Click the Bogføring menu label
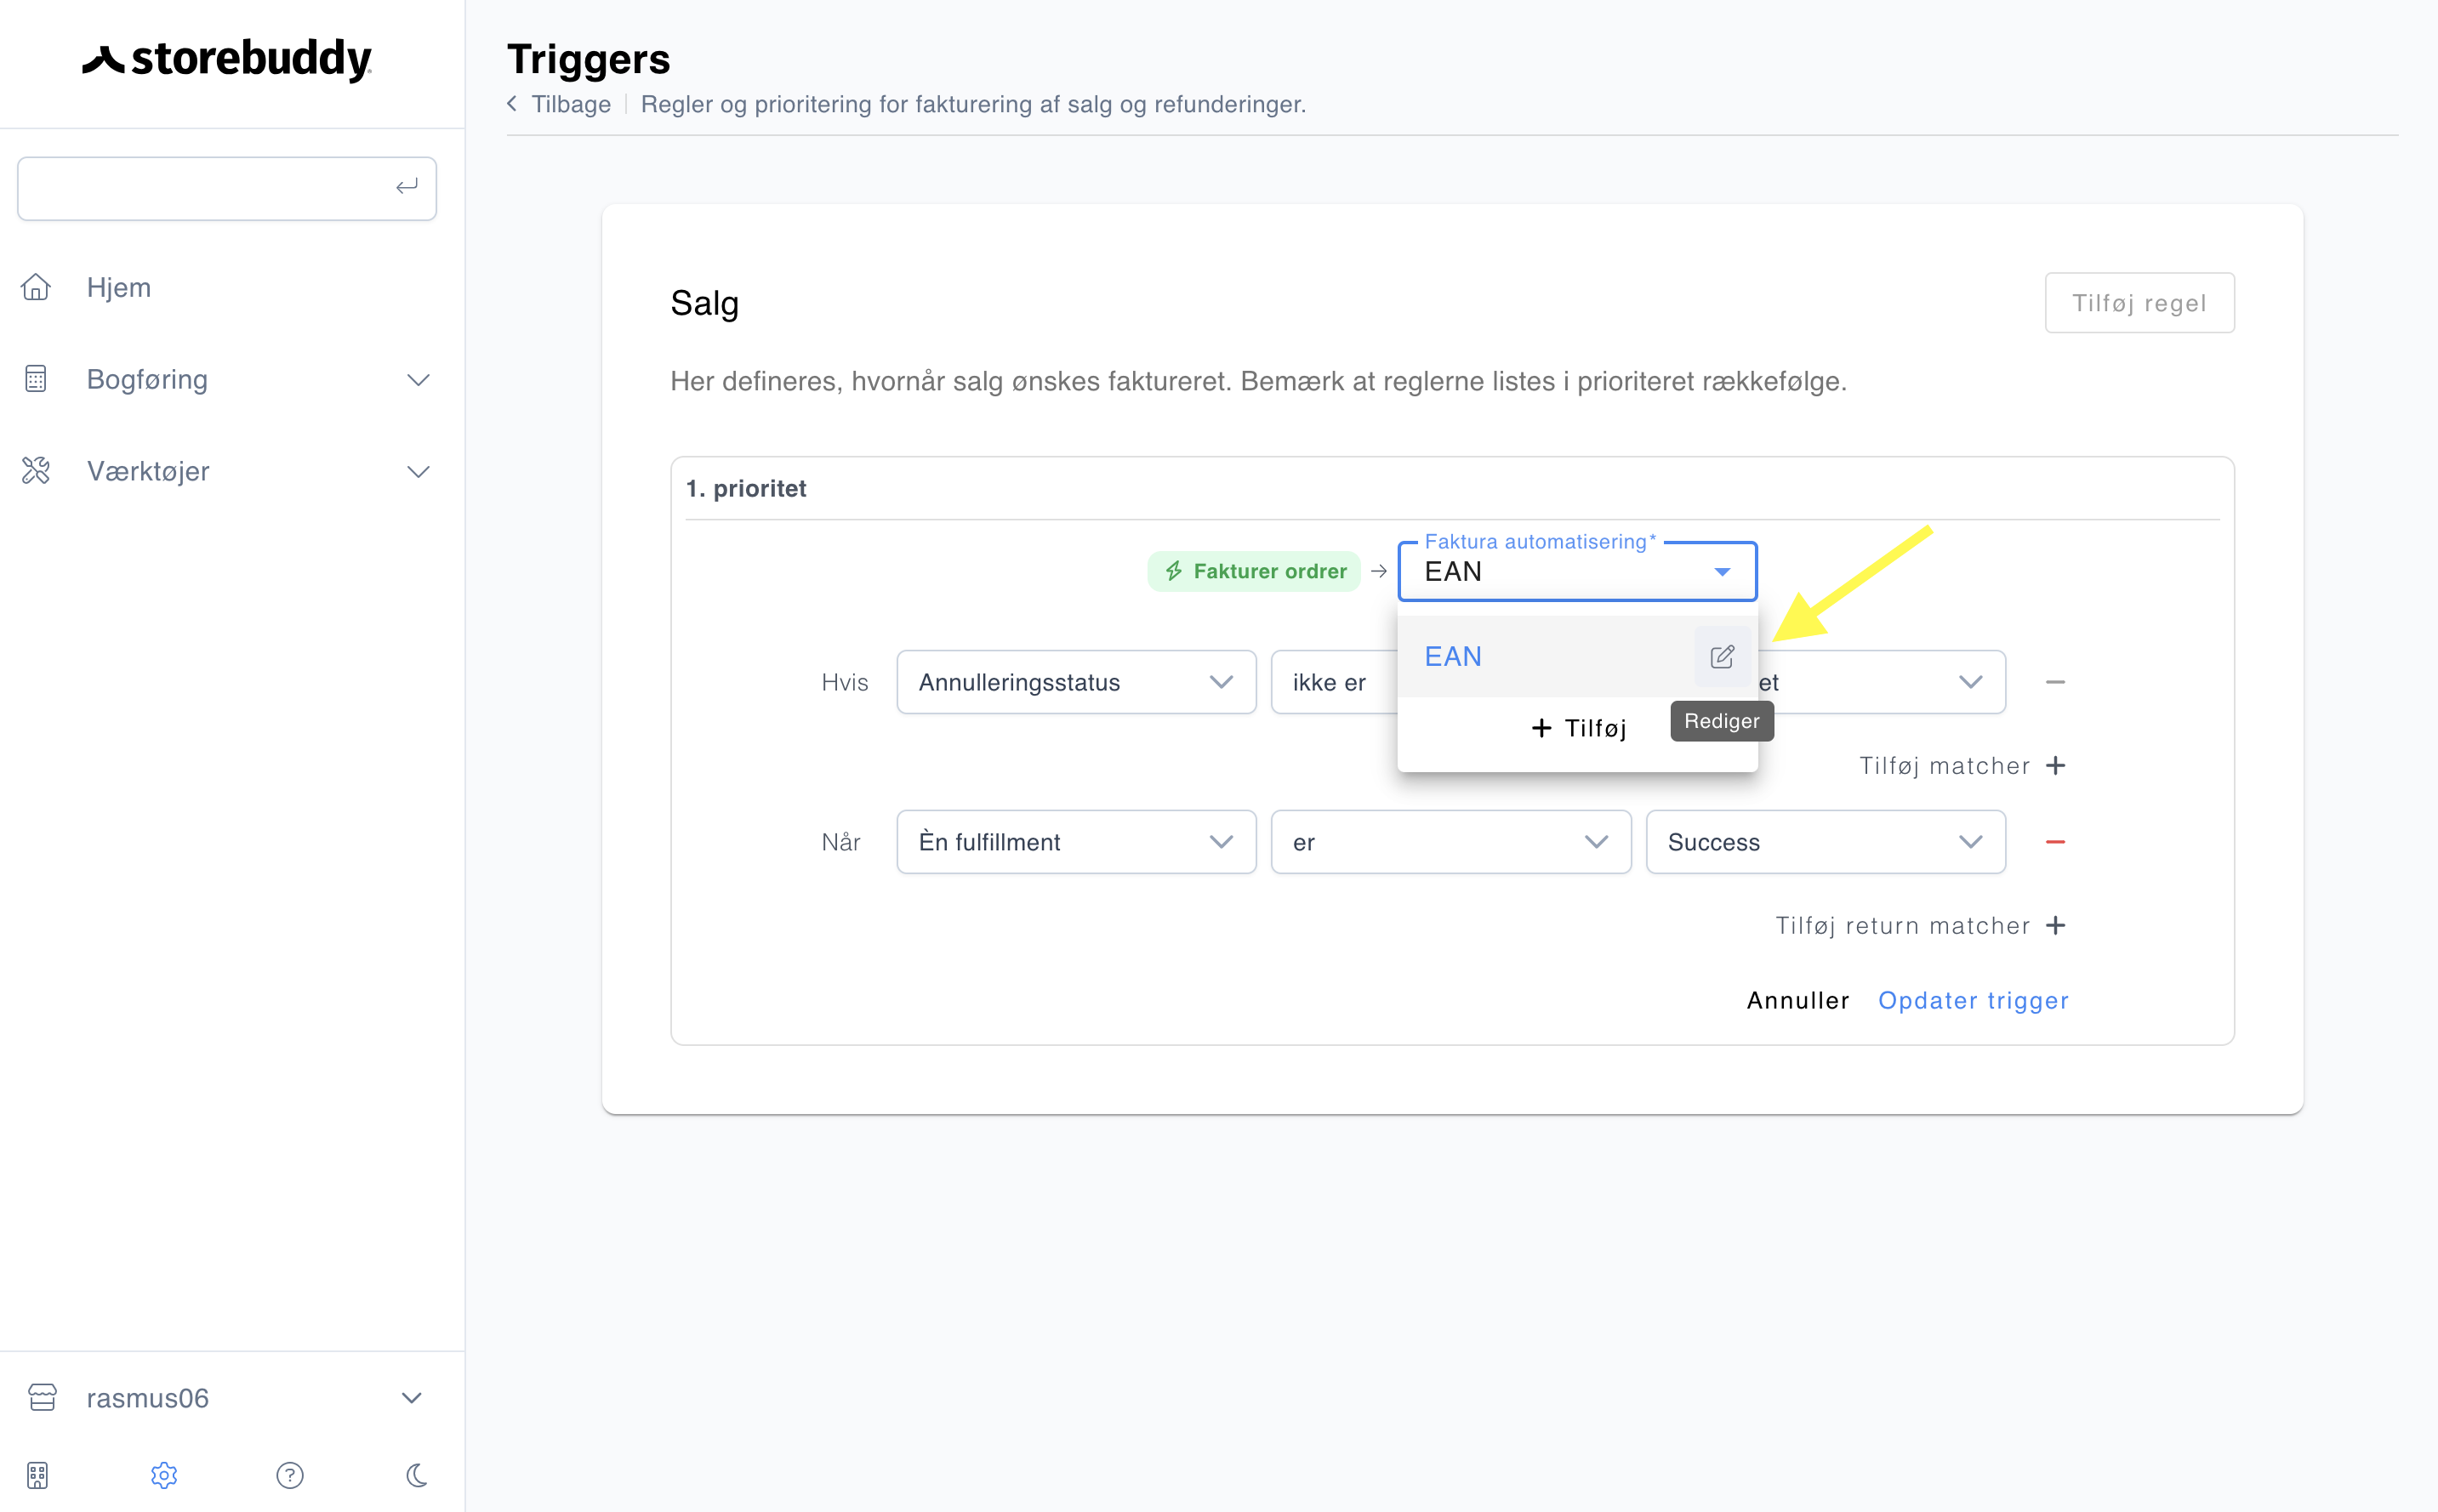 (x=147, y=379)
